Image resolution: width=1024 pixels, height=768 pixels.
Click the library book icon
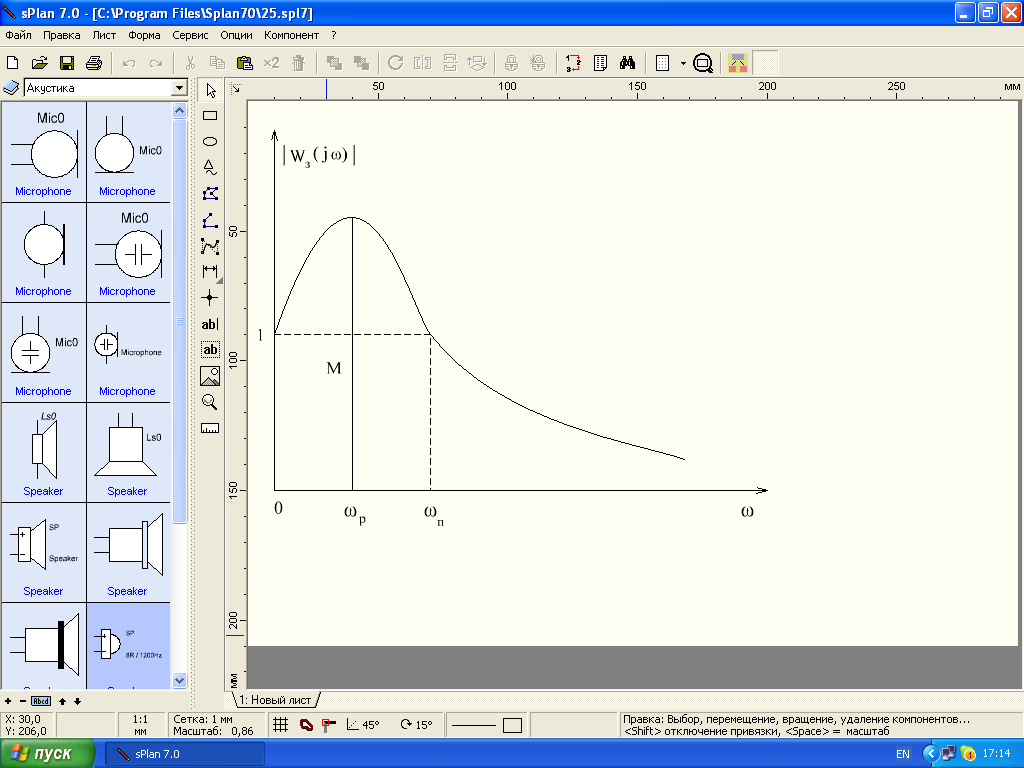11,88
